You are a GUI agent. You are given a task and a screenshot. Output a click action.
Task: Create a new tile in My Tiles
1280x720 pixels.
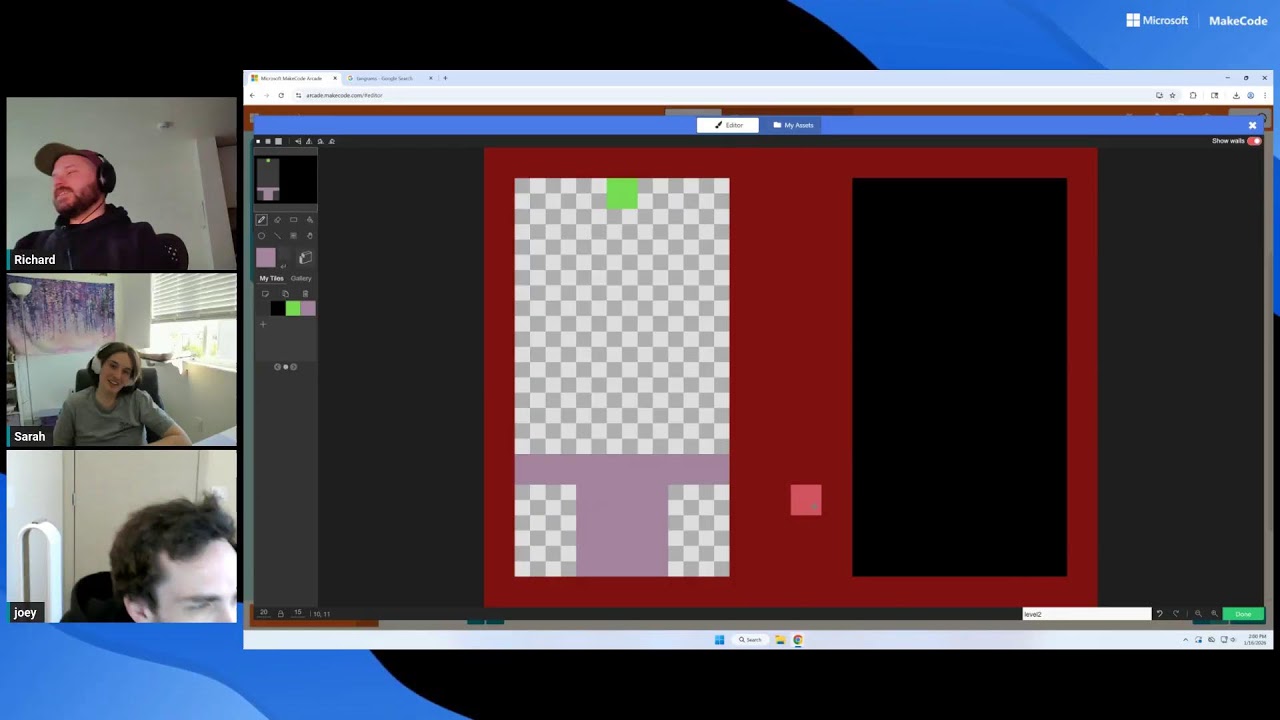[265, 293]
